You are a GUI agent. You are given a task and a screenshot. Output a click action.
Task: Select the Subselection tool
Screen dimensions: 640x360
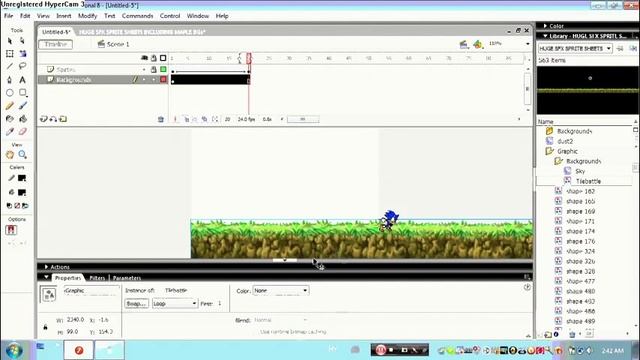(22, 41)
